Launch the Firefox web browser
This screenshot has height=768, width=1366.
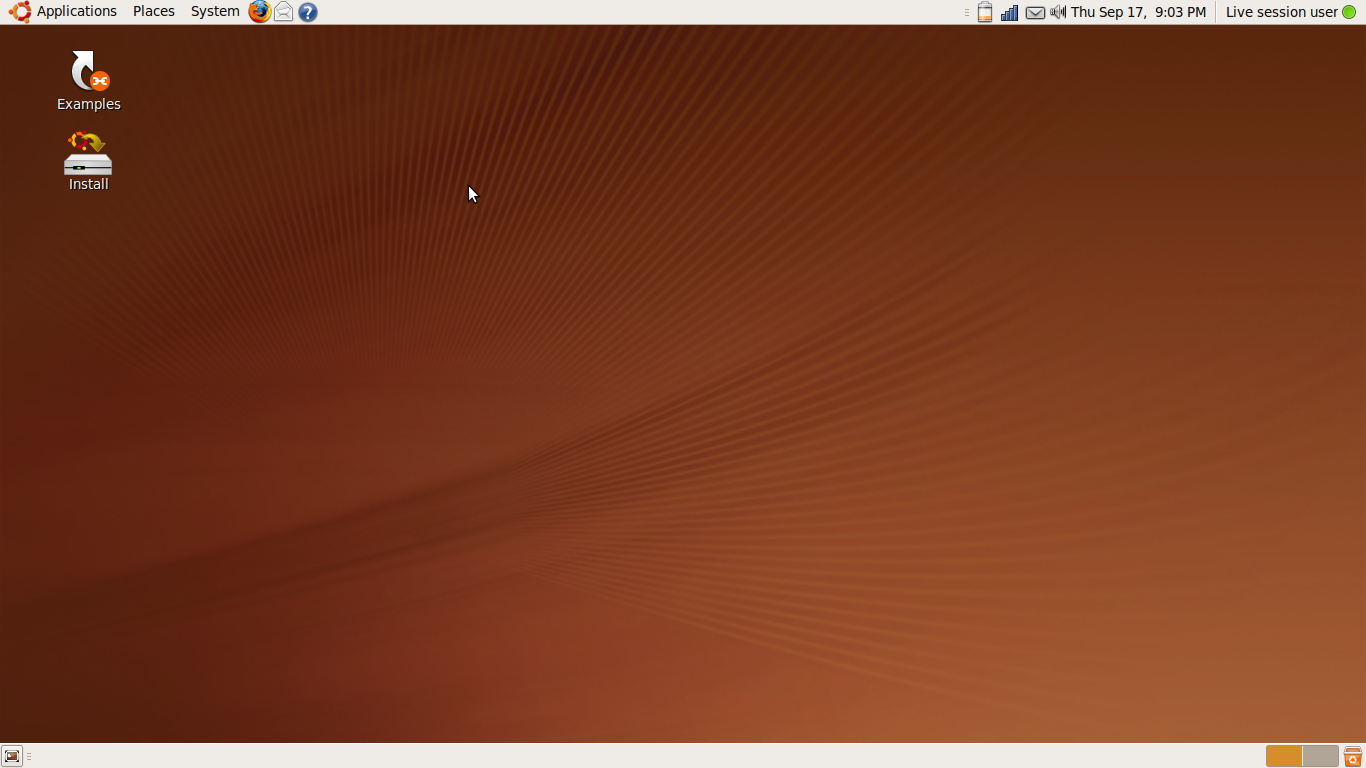click(260, 12)
